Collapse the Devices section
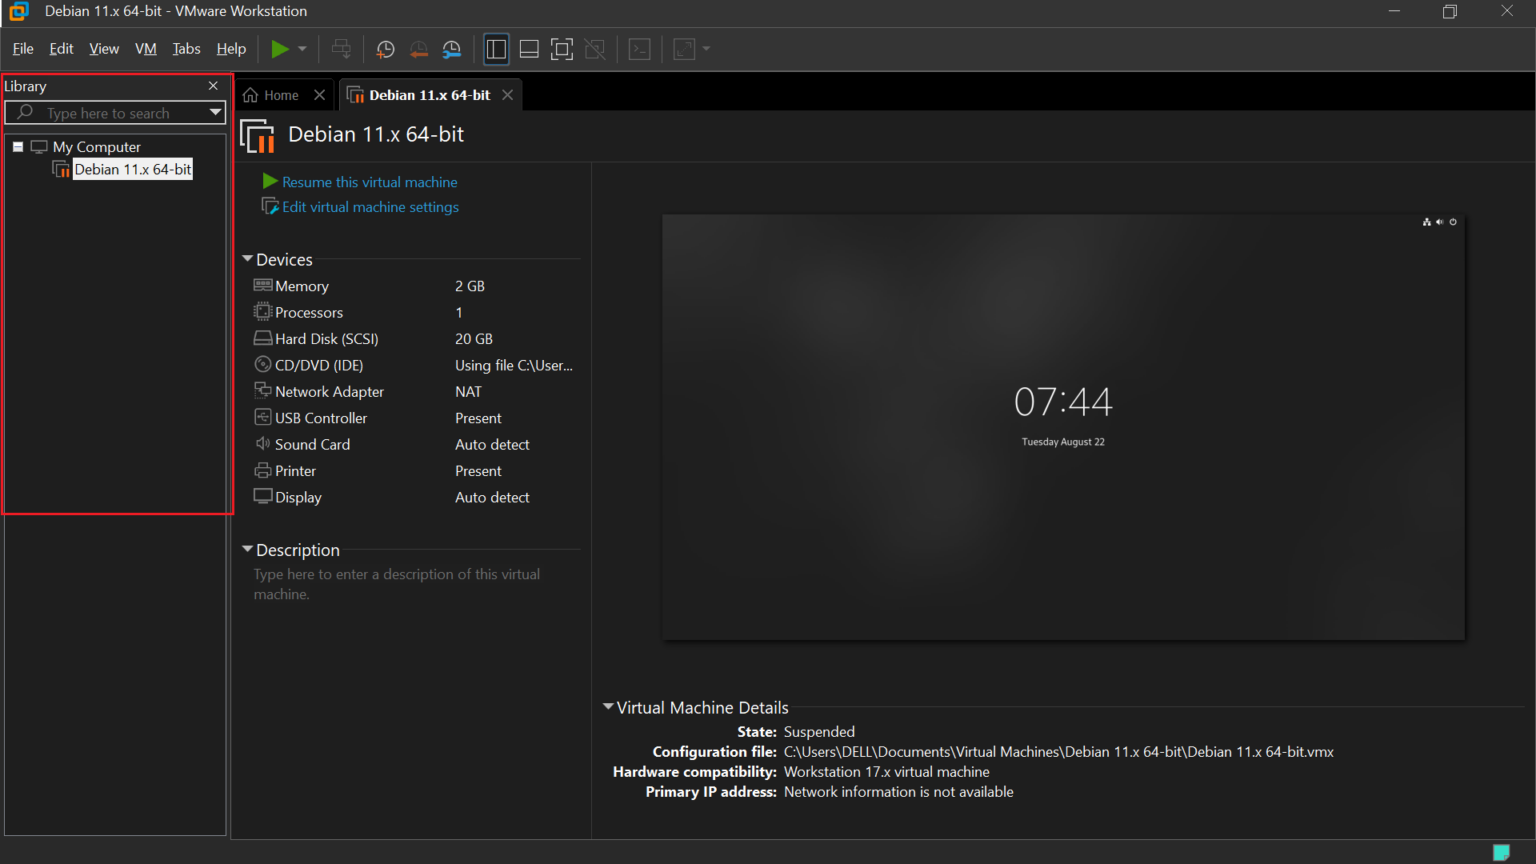This screenshot has height=864, width=1536. pyautogui.click(x=248, y=259)
